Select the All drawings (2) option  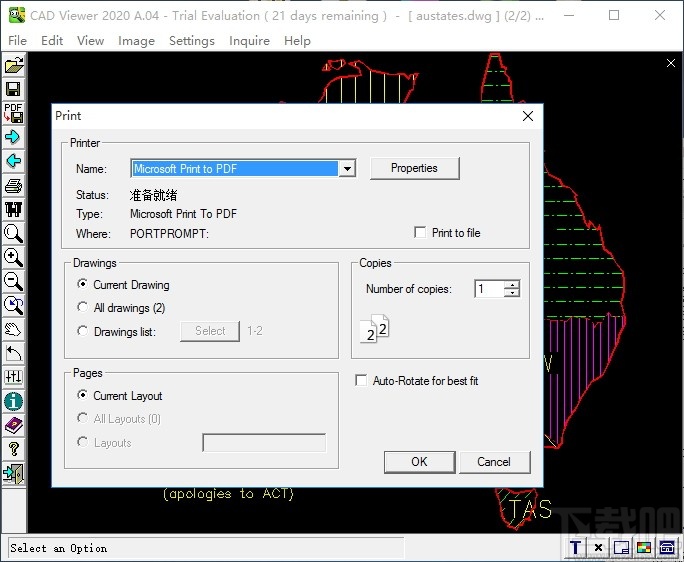[x=82, y=307]
